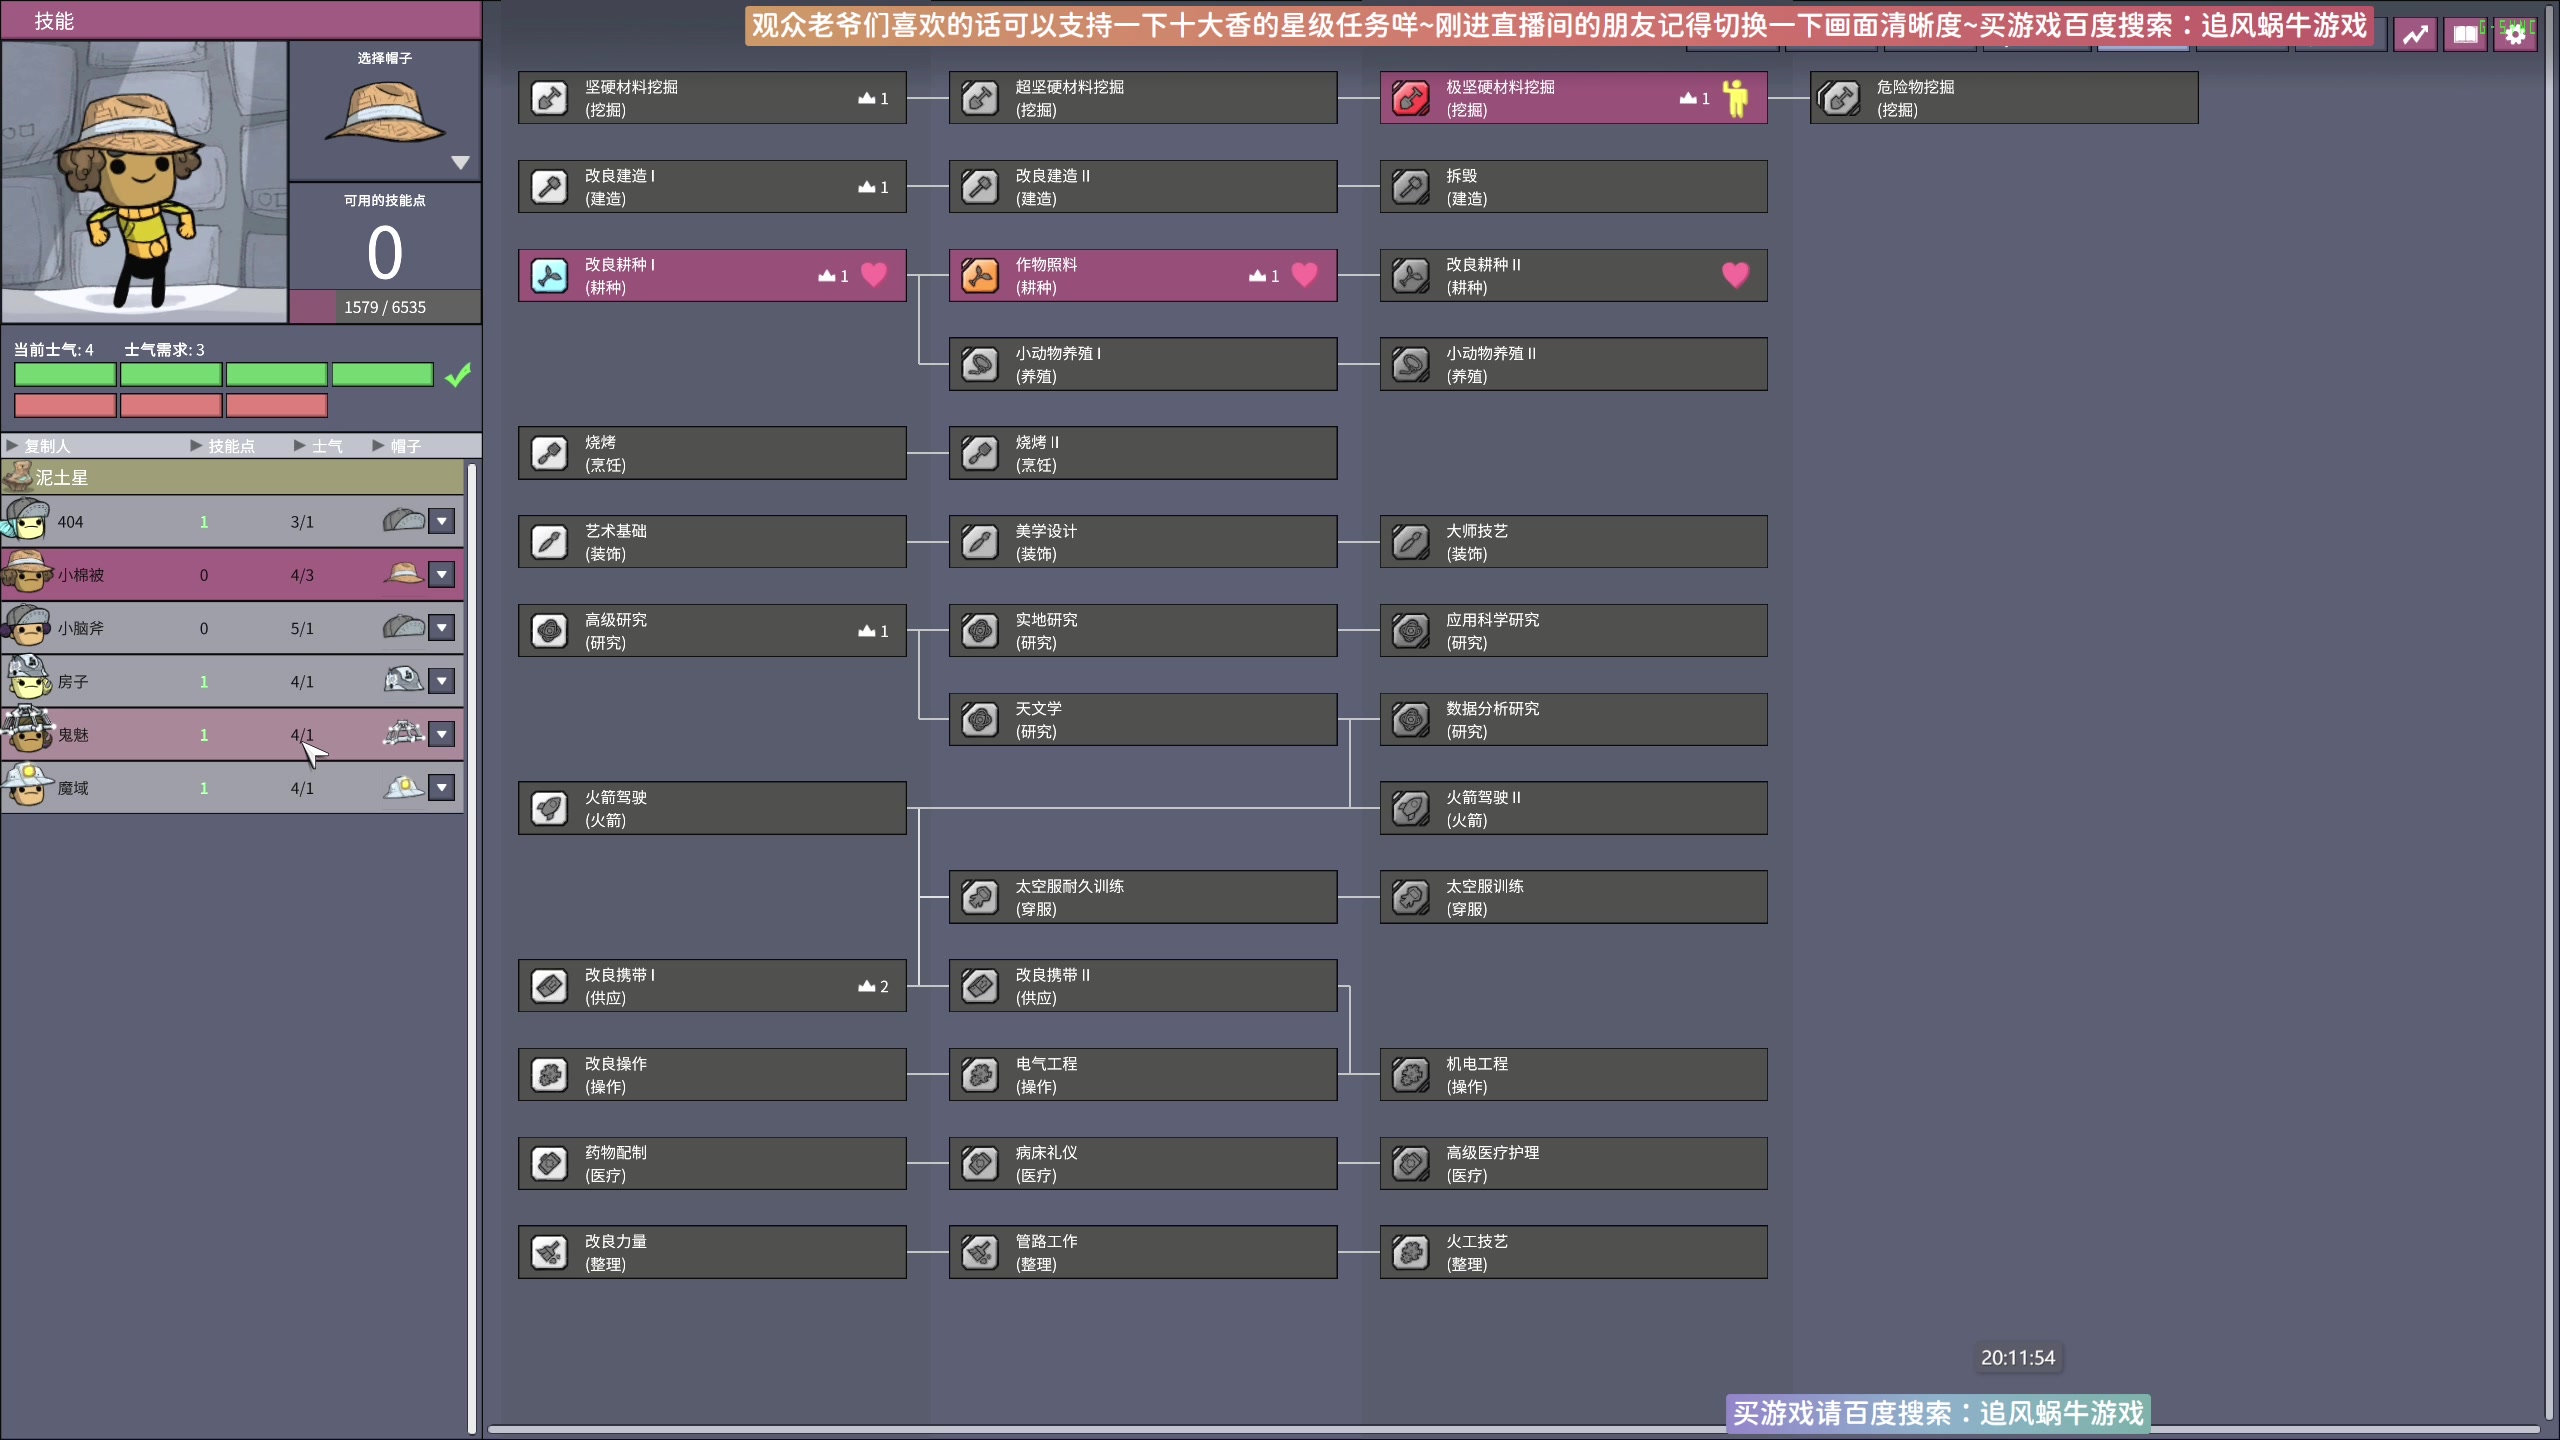Click the 太空服耐久训练 suit icon

(980, 897)
